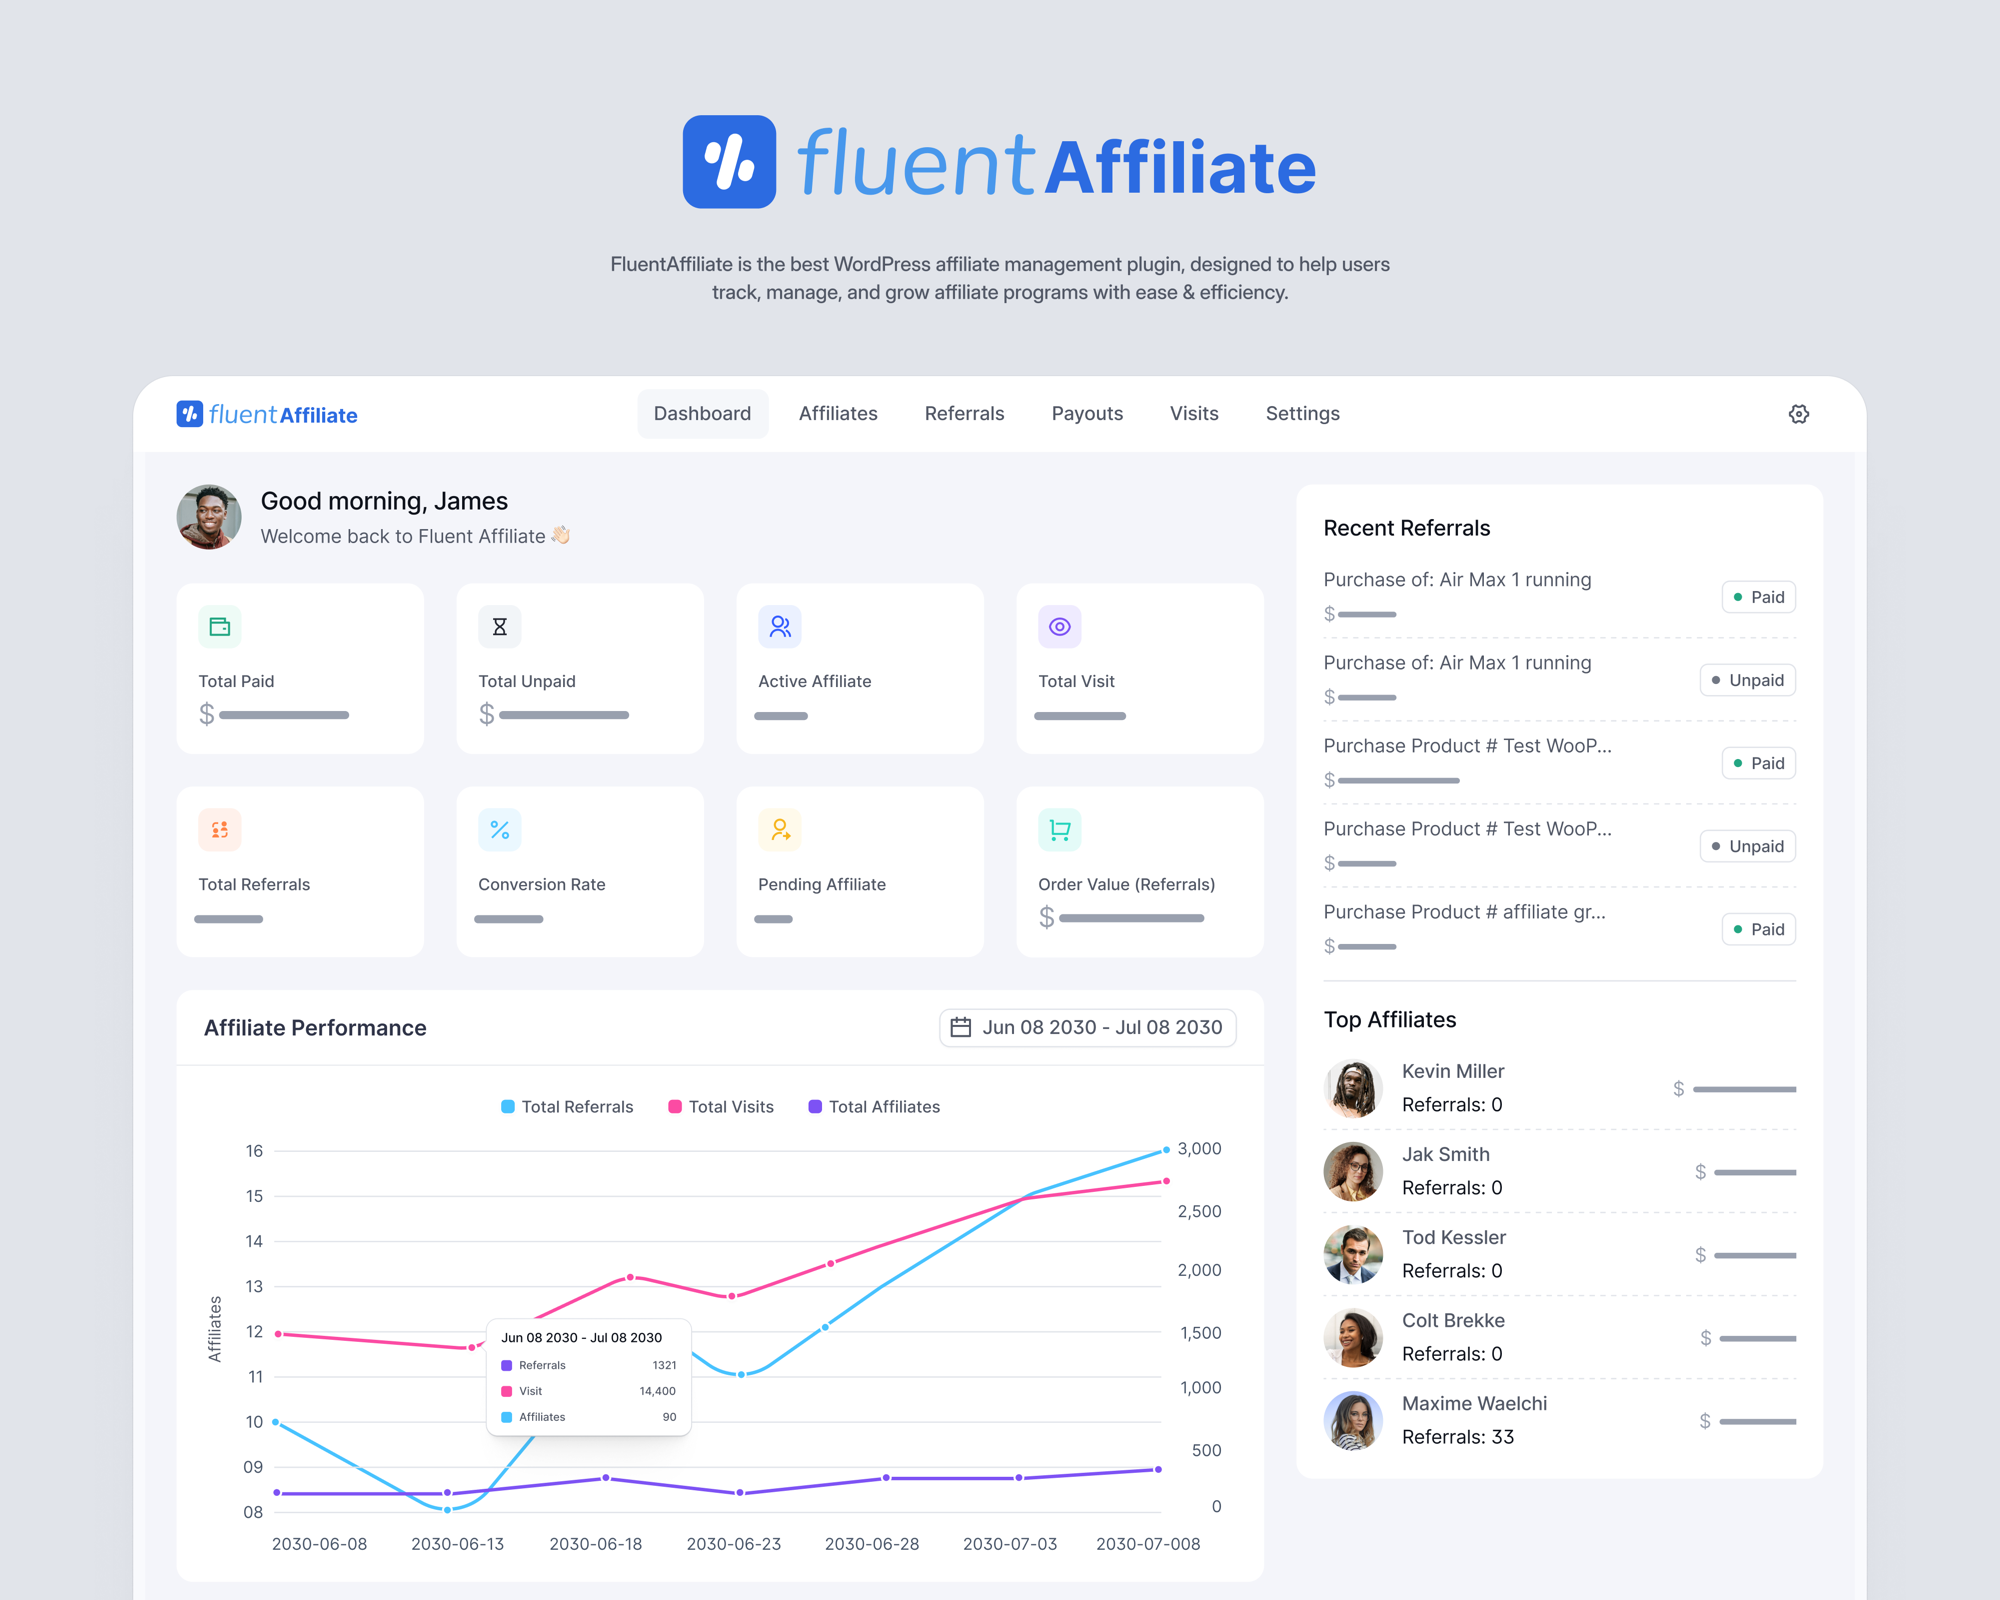
Task: Click the Affiliates 90 tooltip row
Action: (x=589, y=1417)
